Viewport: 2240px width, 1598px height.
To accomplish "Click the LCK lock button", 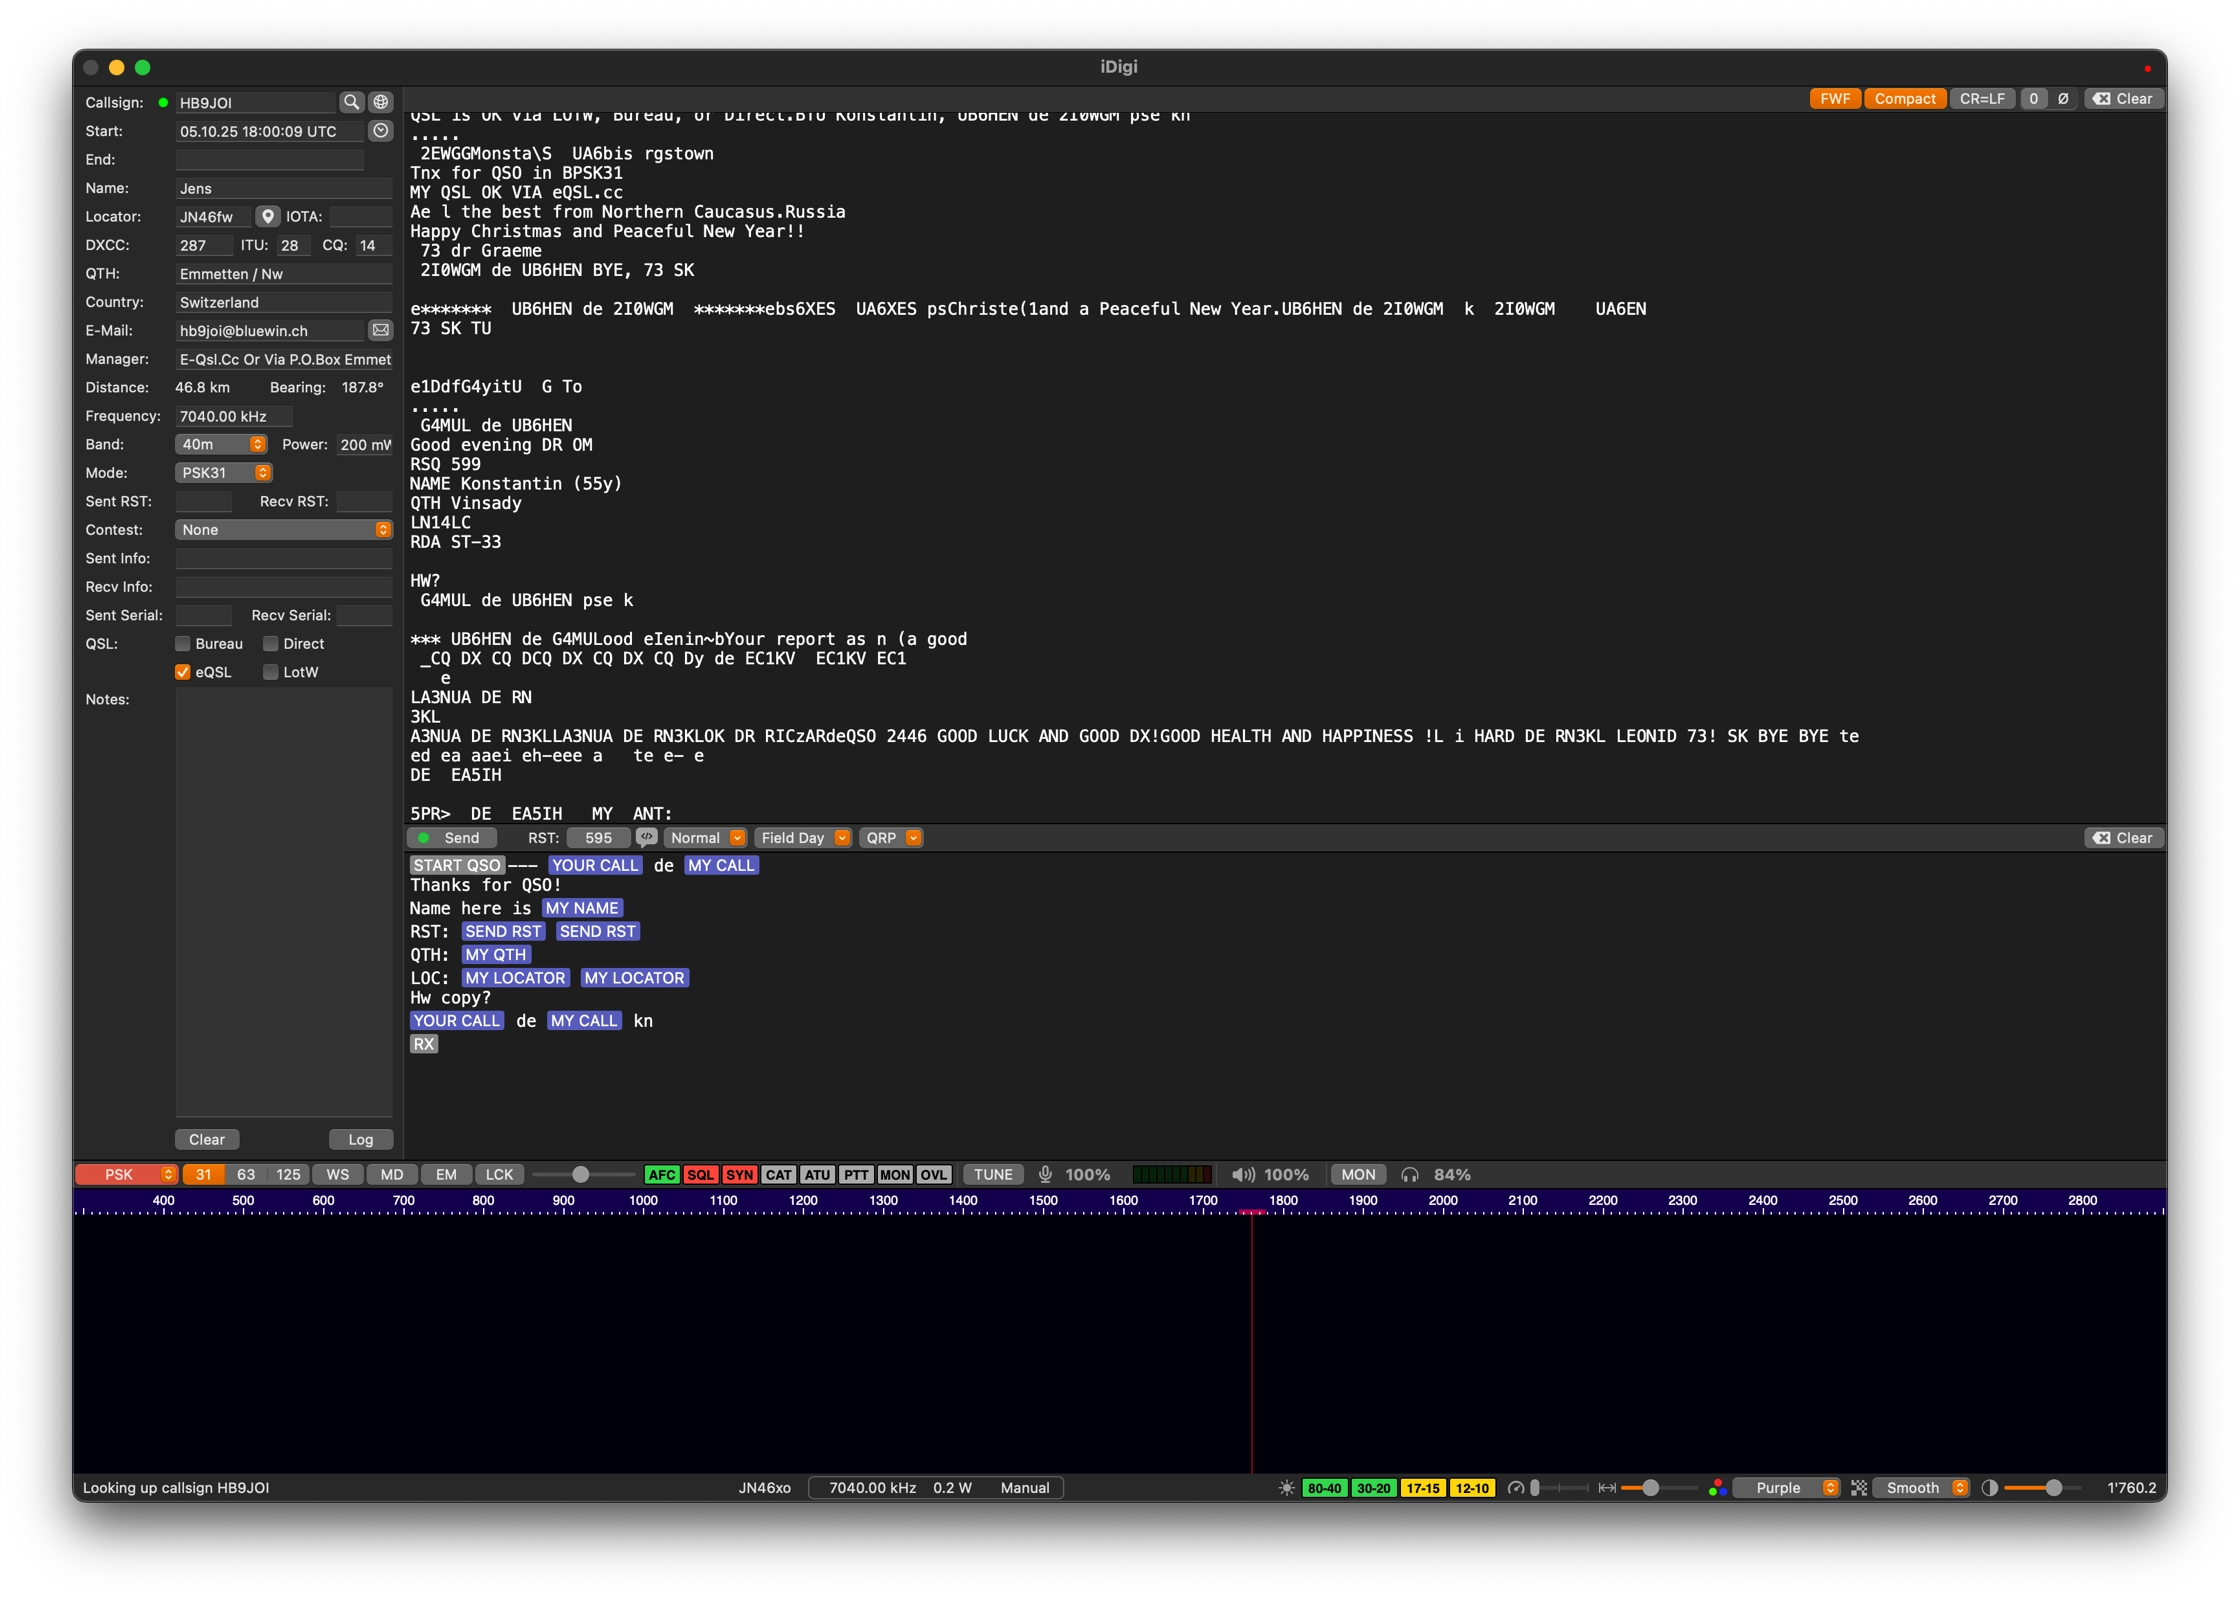I will pyautogui.click(x=499, y=1175).
